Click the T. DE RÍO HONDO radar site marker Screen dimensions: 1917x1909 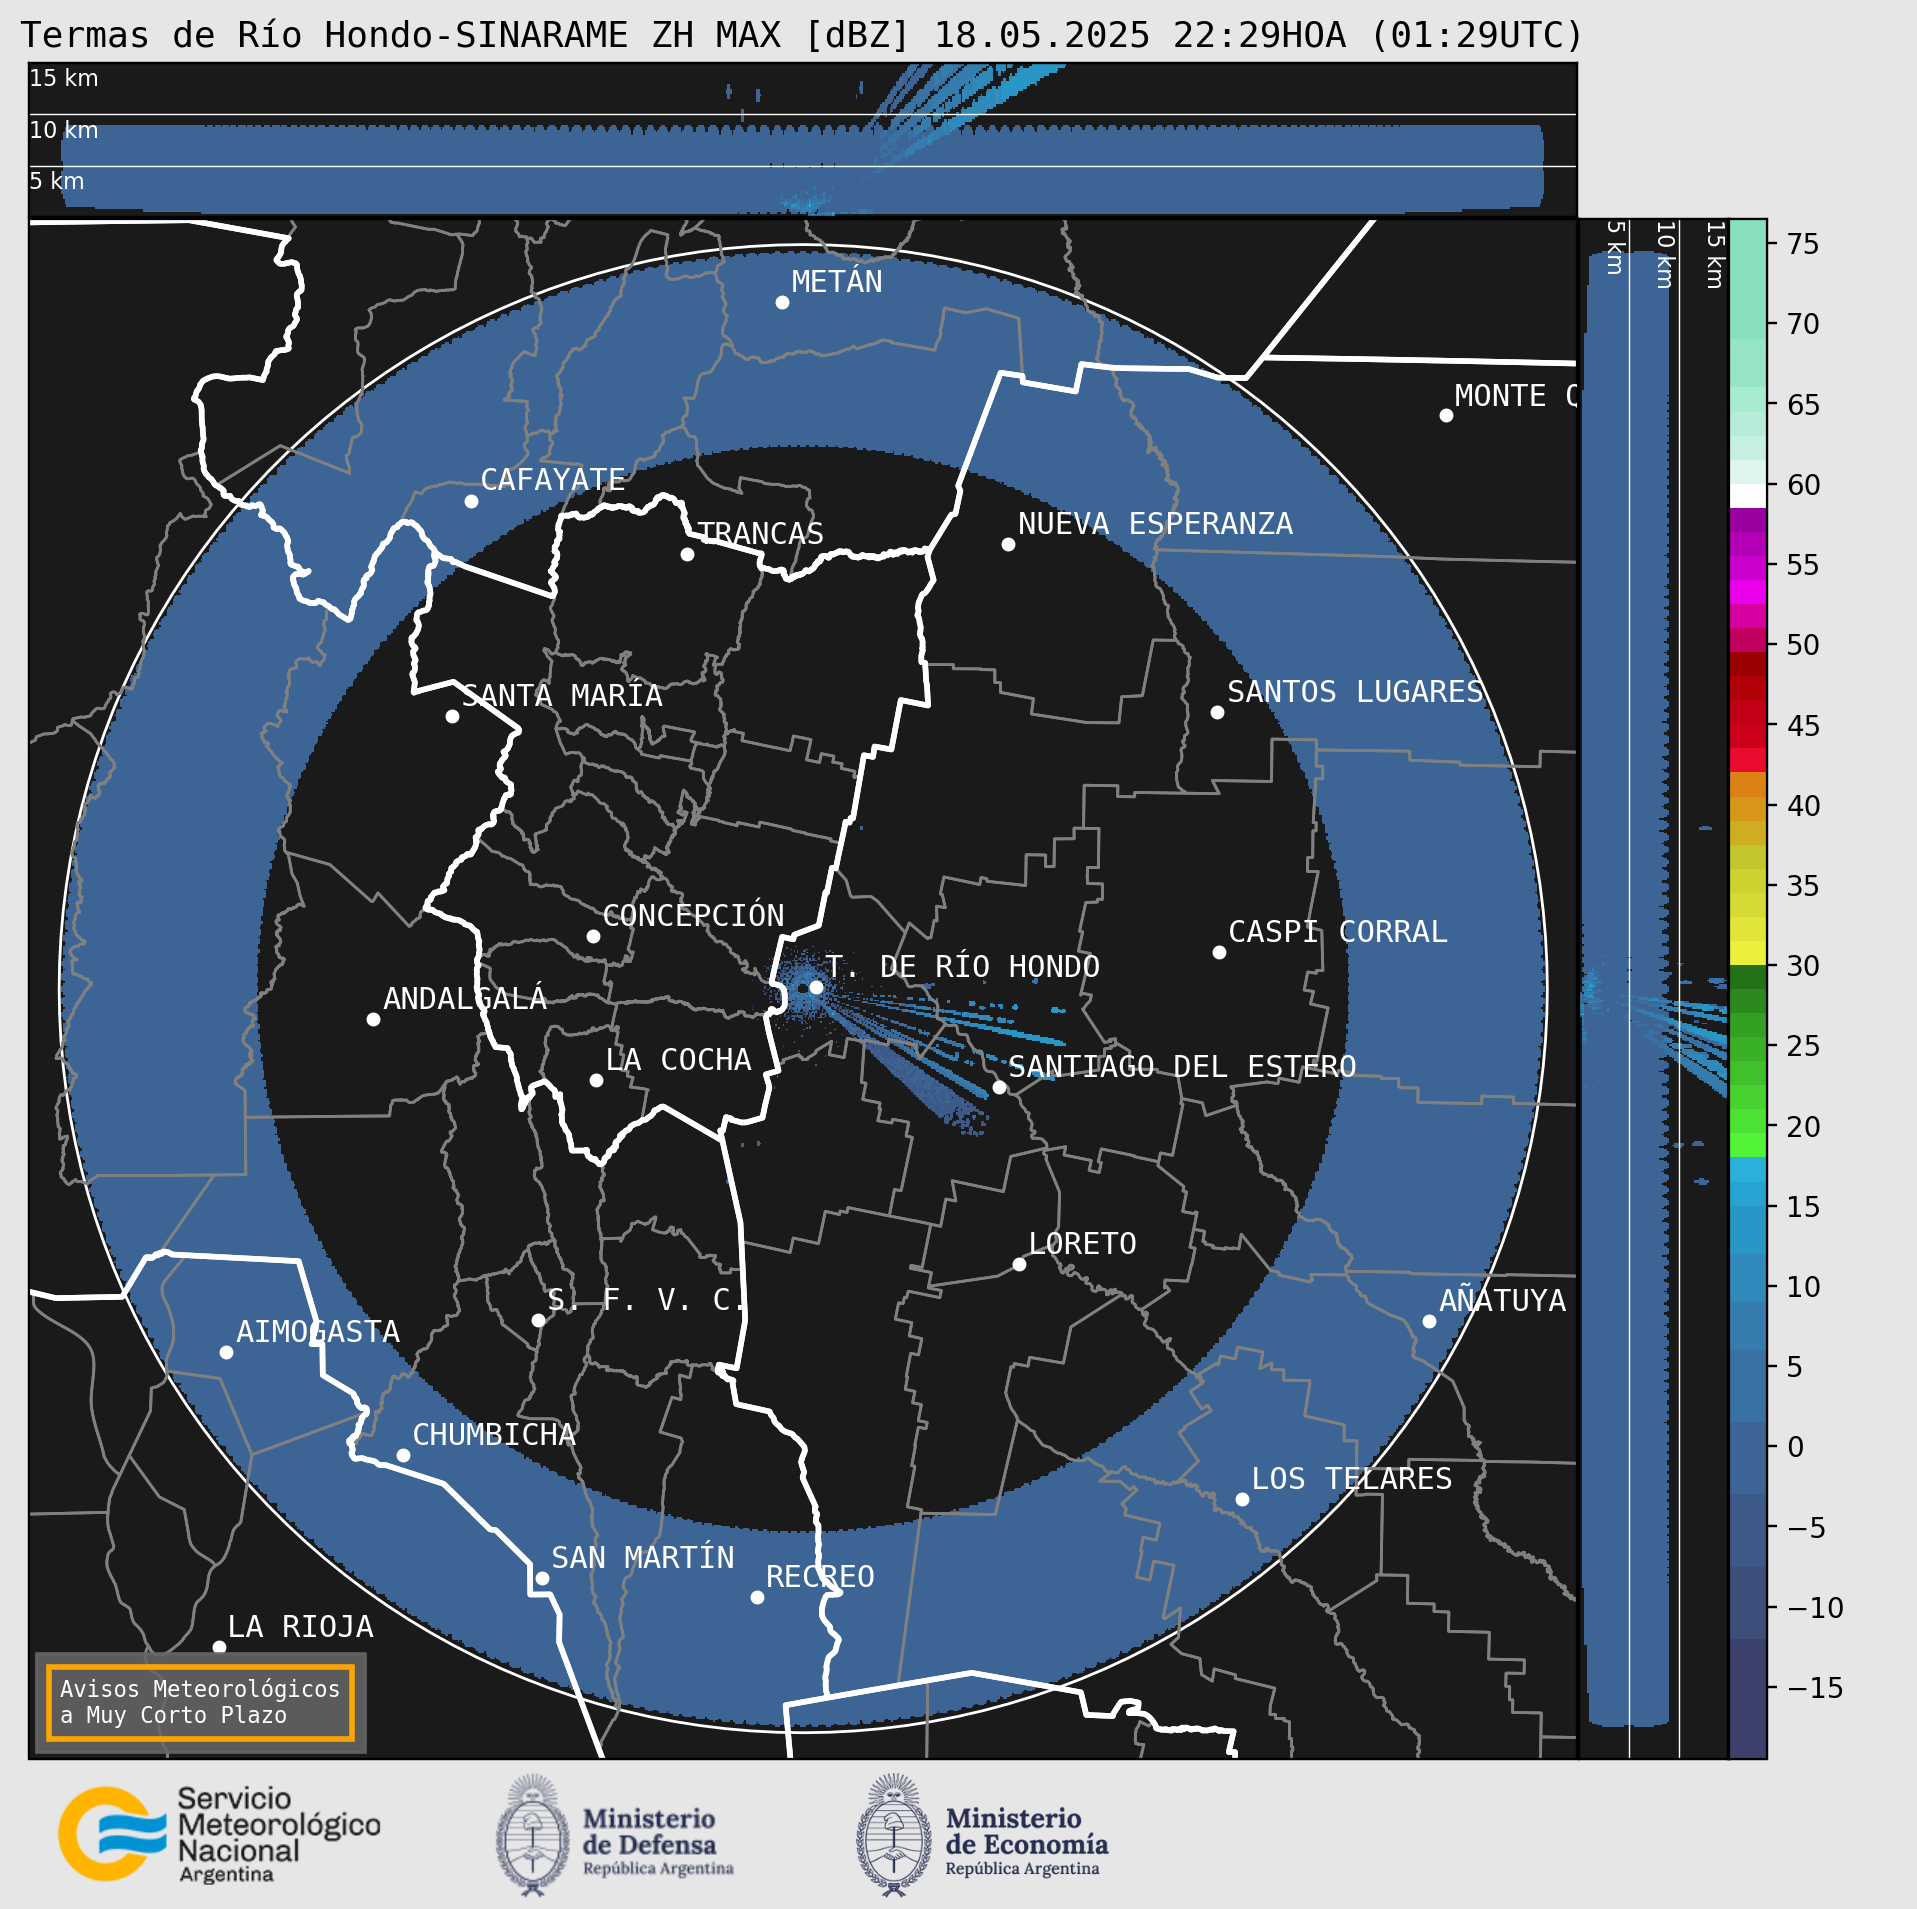pos(816,987)
